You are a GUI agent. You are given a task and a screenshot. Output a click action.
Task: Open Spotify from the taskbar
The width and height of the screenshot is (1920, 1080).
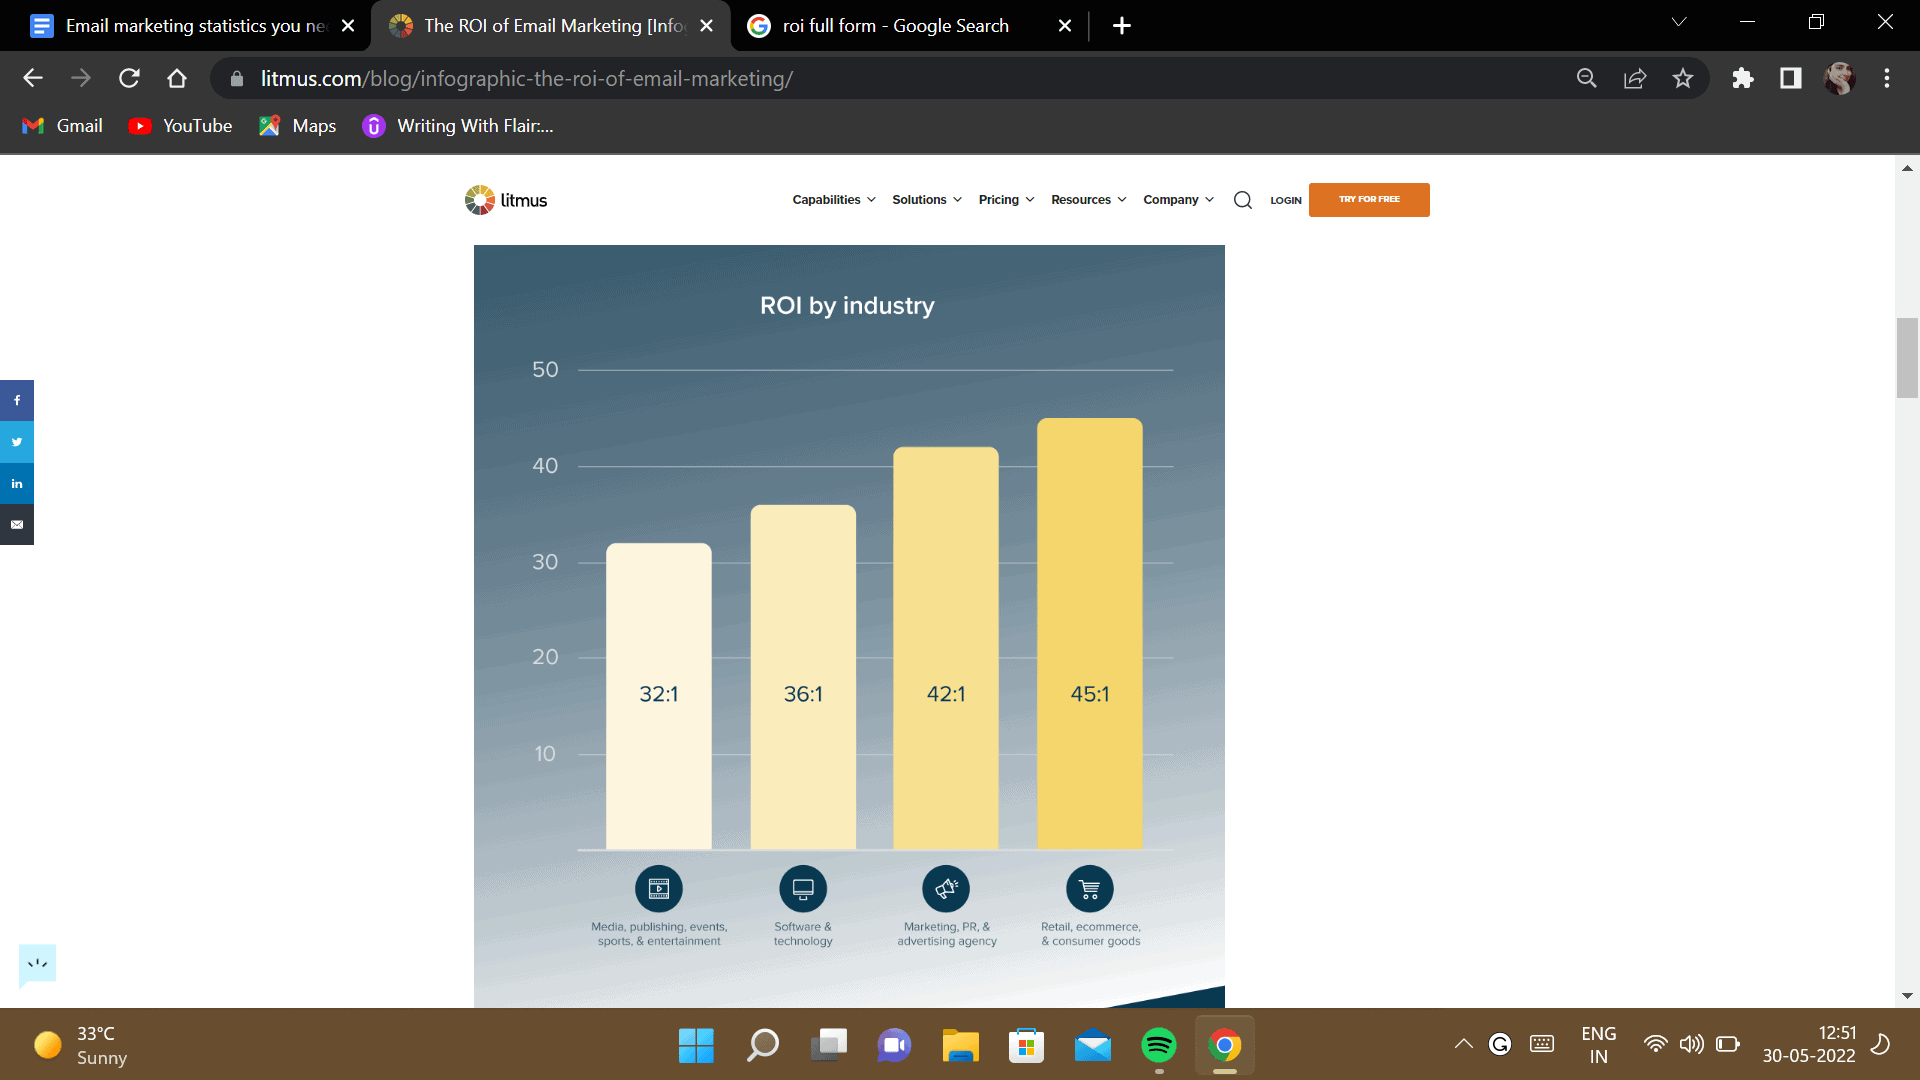pos(1158,1046)
